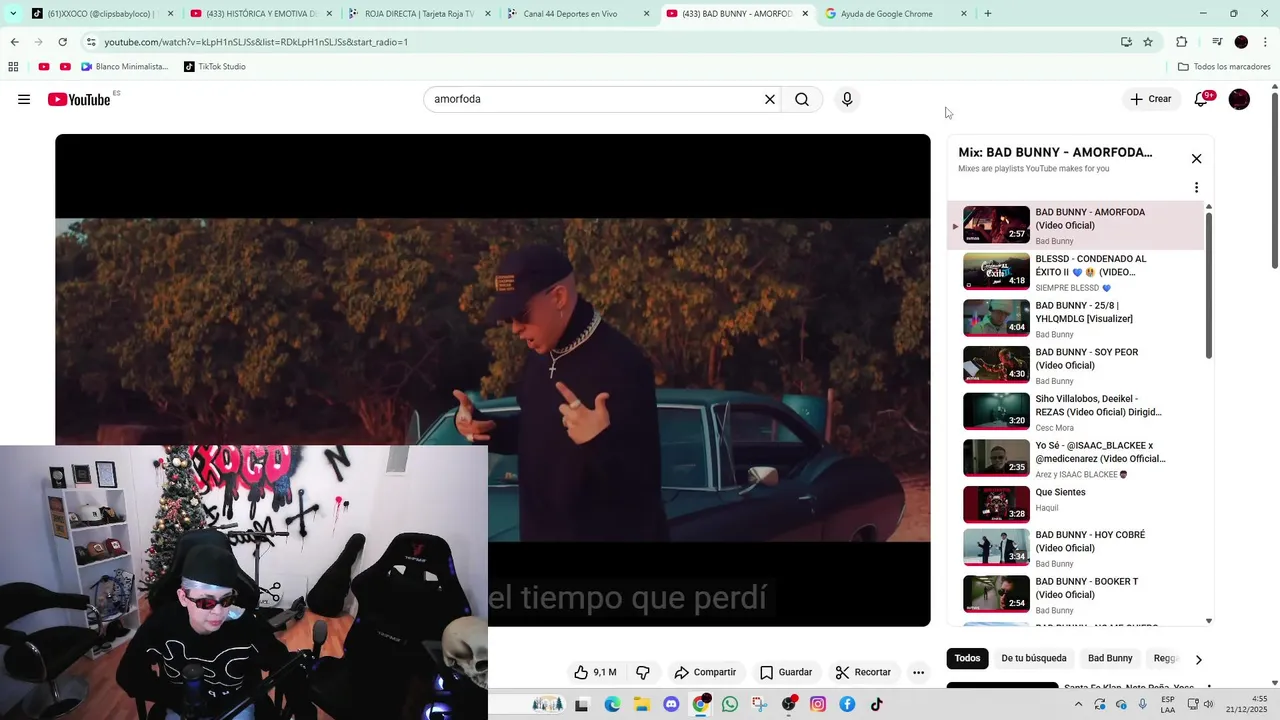The image size is (1280, 720).
Task: Switch to the XXOCO TikTok tab
Action: pos(102,14)
